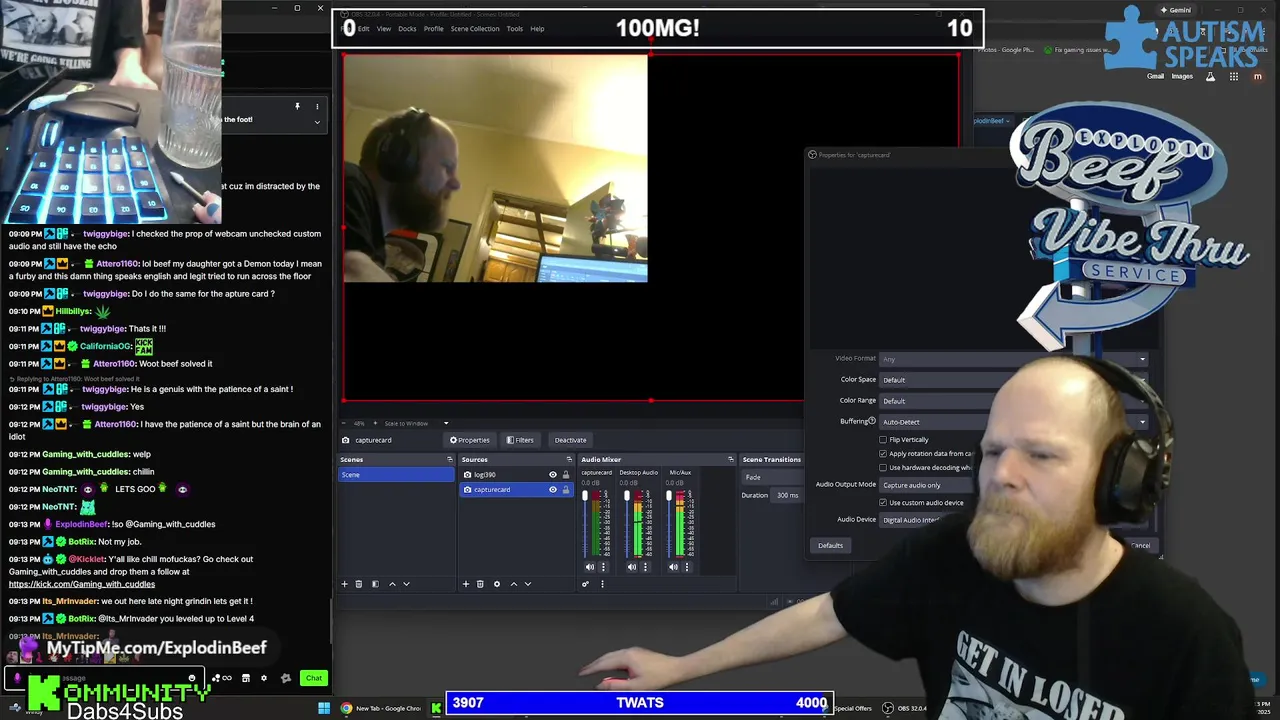Image resolution: width=1280 pixels, height=720 pixels.
Task: Open the Scene Collection menu
Action: 475,29
